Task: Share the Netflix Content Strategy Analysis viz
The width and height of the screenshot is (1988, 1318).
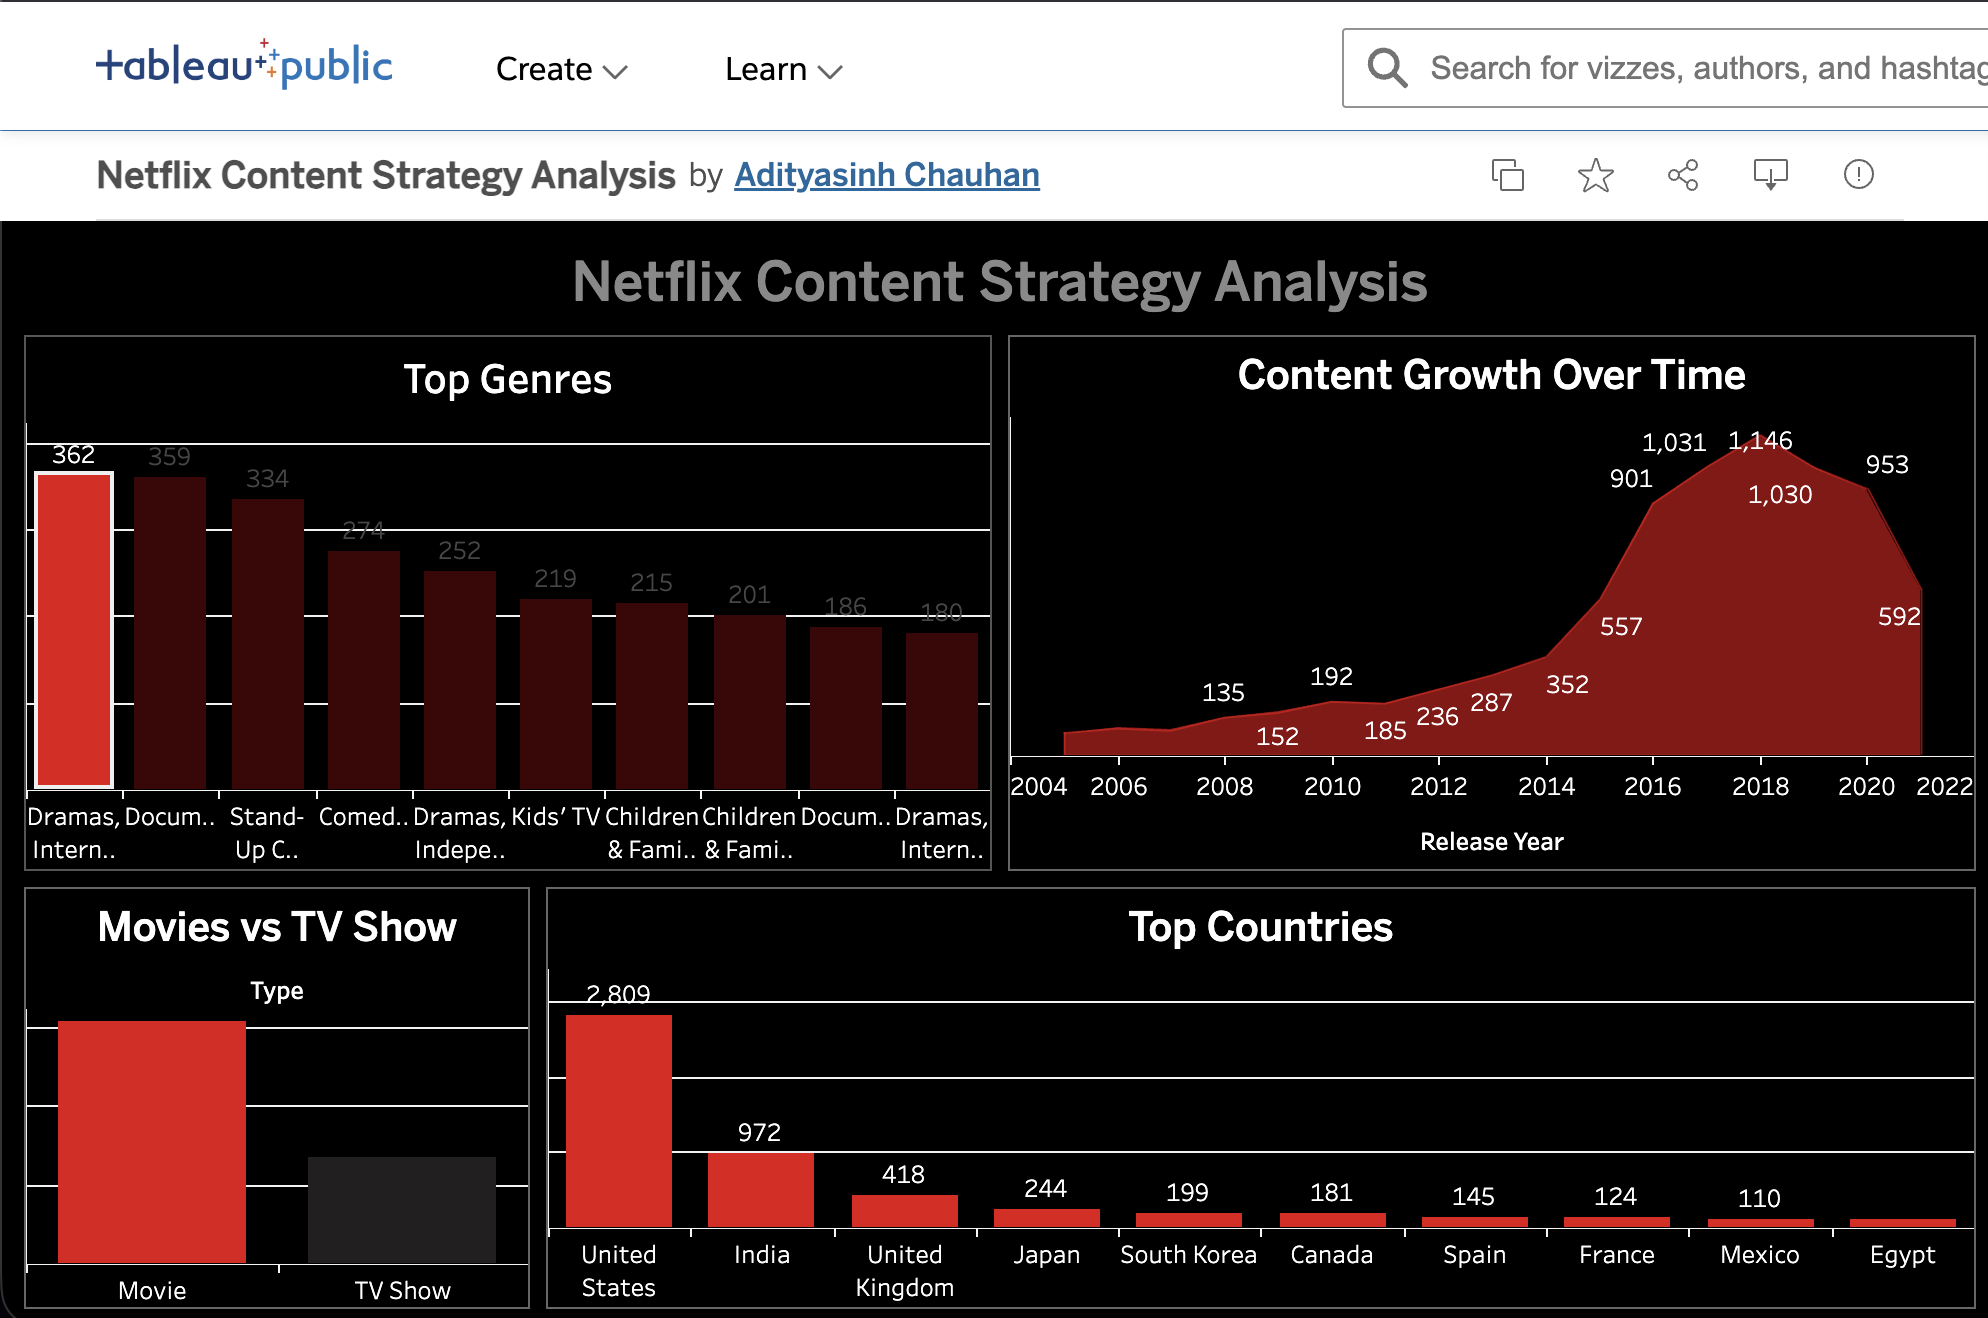Action: click(1683, 174)
